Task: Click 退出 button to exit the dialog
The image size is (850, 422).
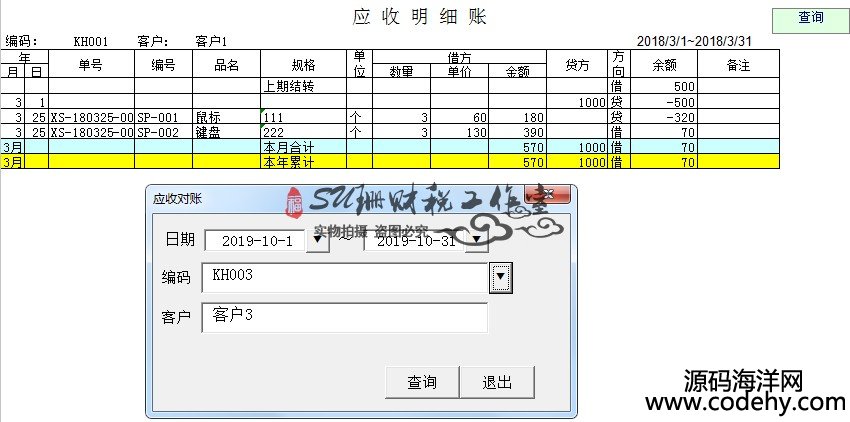Action: [x=497, y=382]
